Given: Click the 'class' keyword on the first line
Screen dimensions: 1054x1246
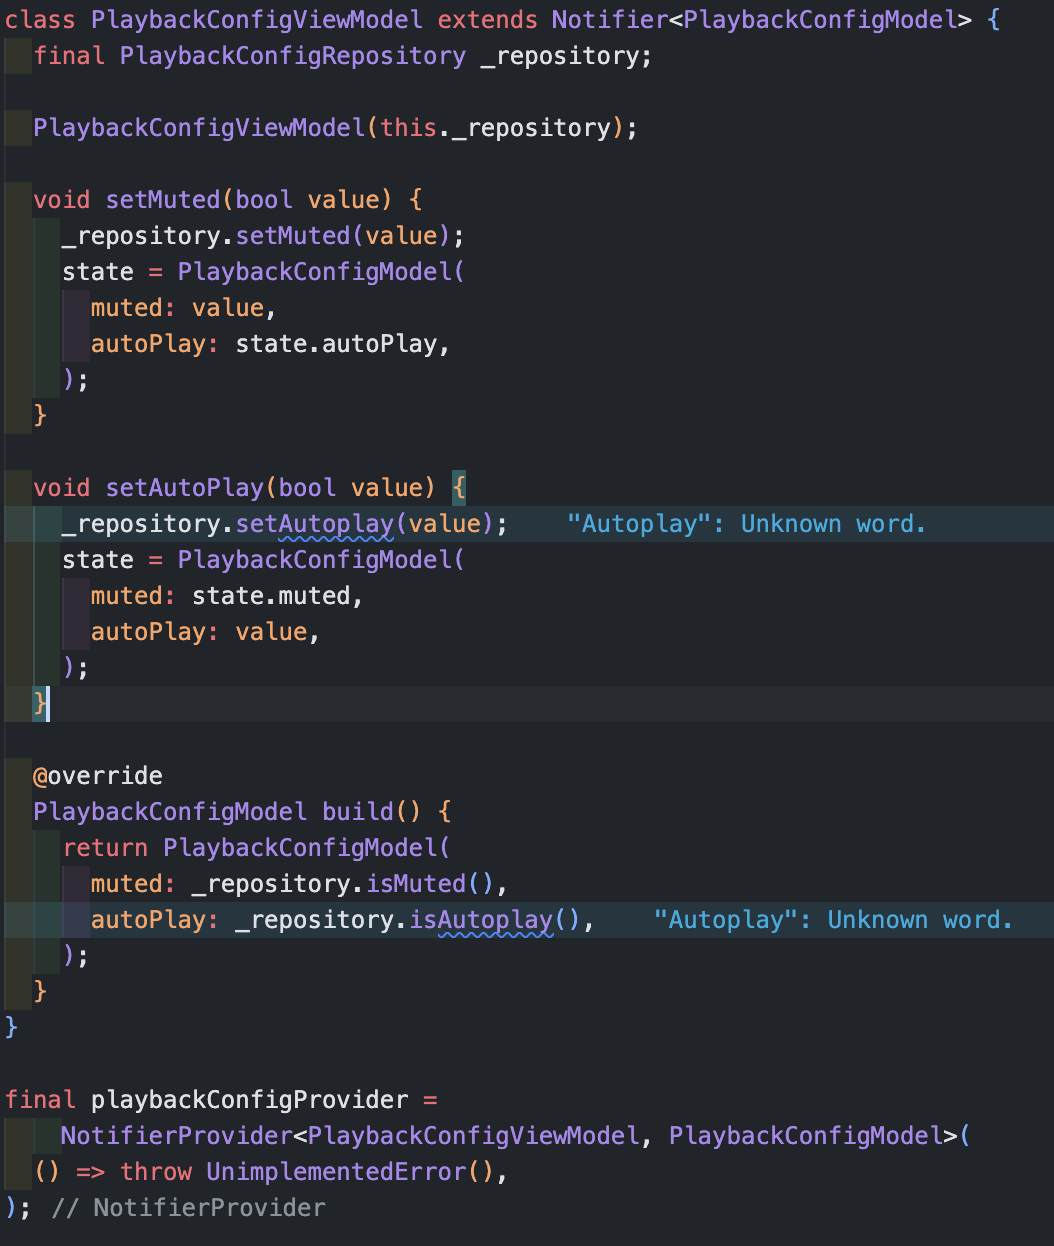Looking at the screenshot, I should [40, 19].
